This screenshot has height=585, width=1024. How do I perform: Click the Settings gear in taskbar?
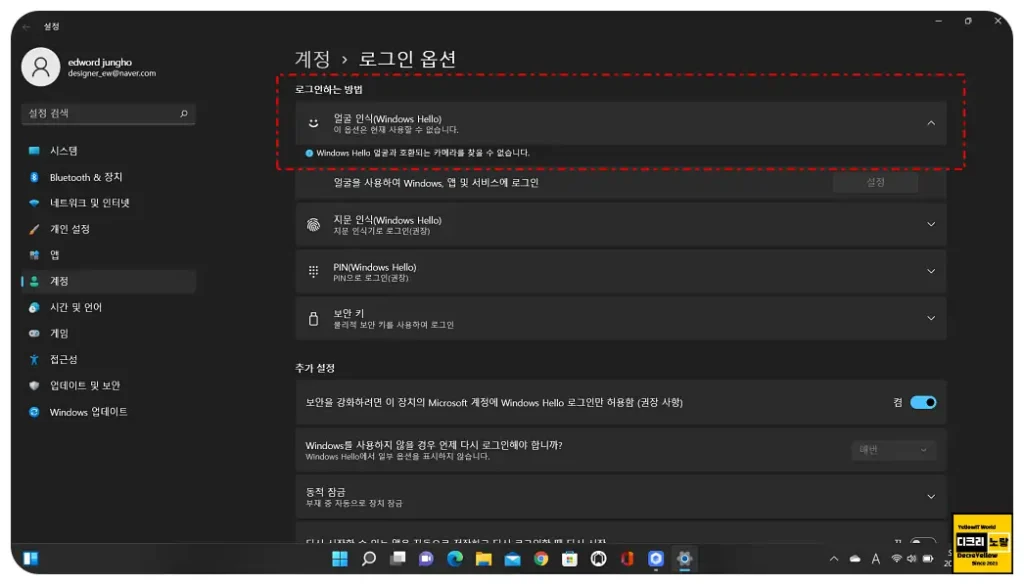684,559
